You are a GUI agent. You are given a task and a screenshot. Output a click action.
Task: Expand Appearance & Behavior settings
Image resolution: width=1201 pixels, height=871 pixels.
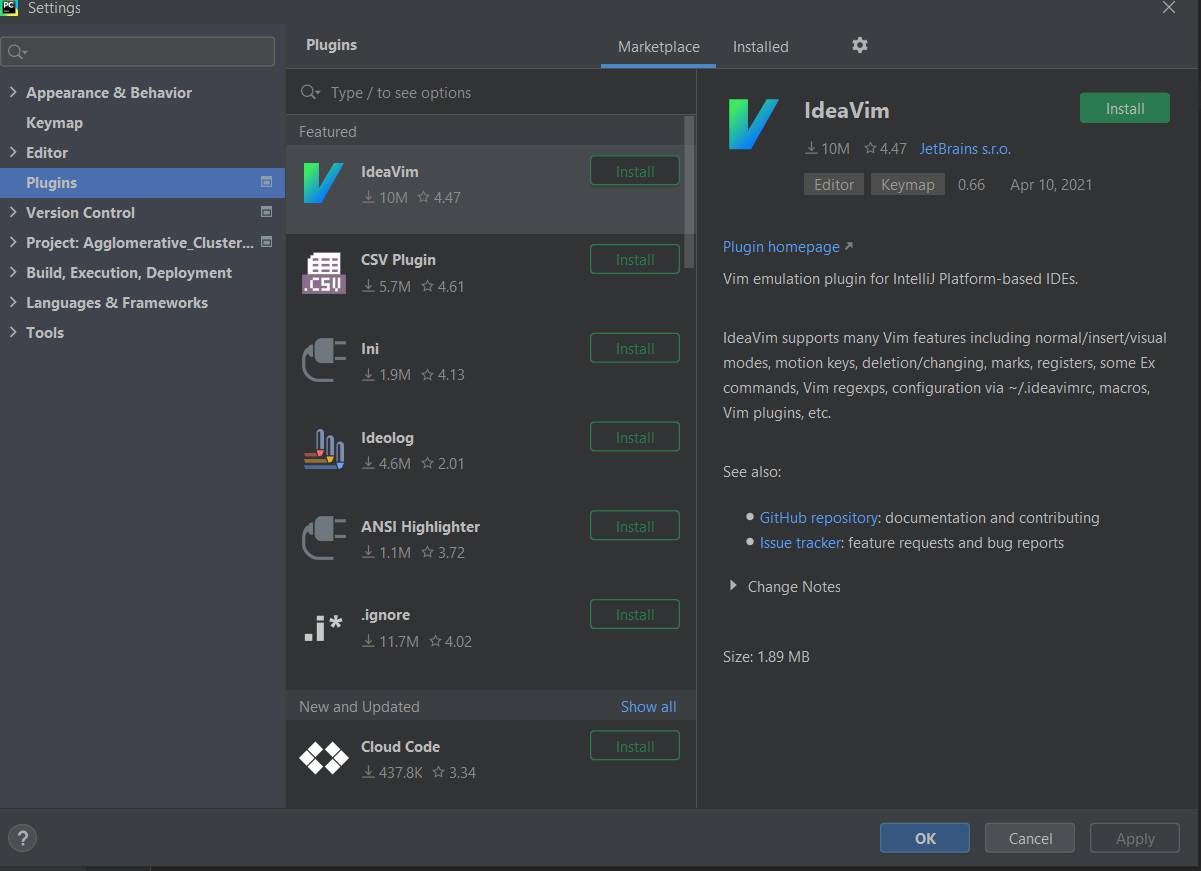point(13,92)
